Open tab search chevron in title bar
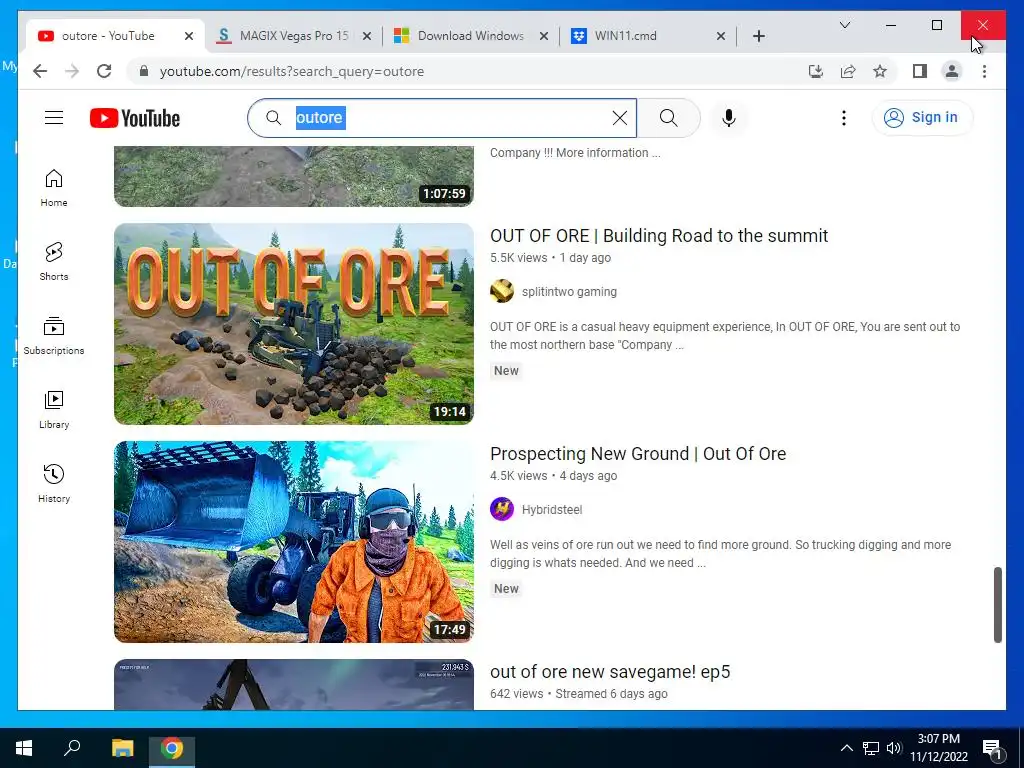 coord(844,25)
